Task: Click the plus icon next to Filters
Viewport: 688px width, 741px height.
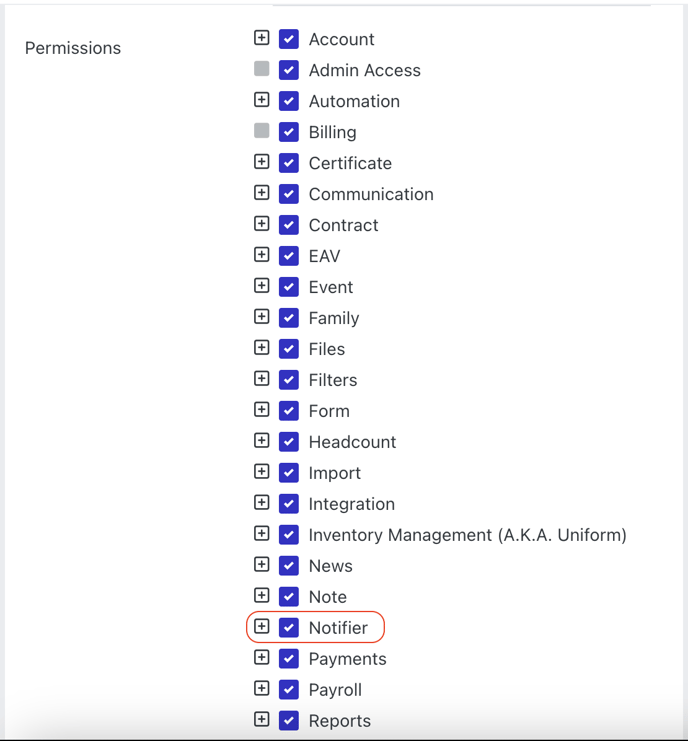Action: pos(261,379)
